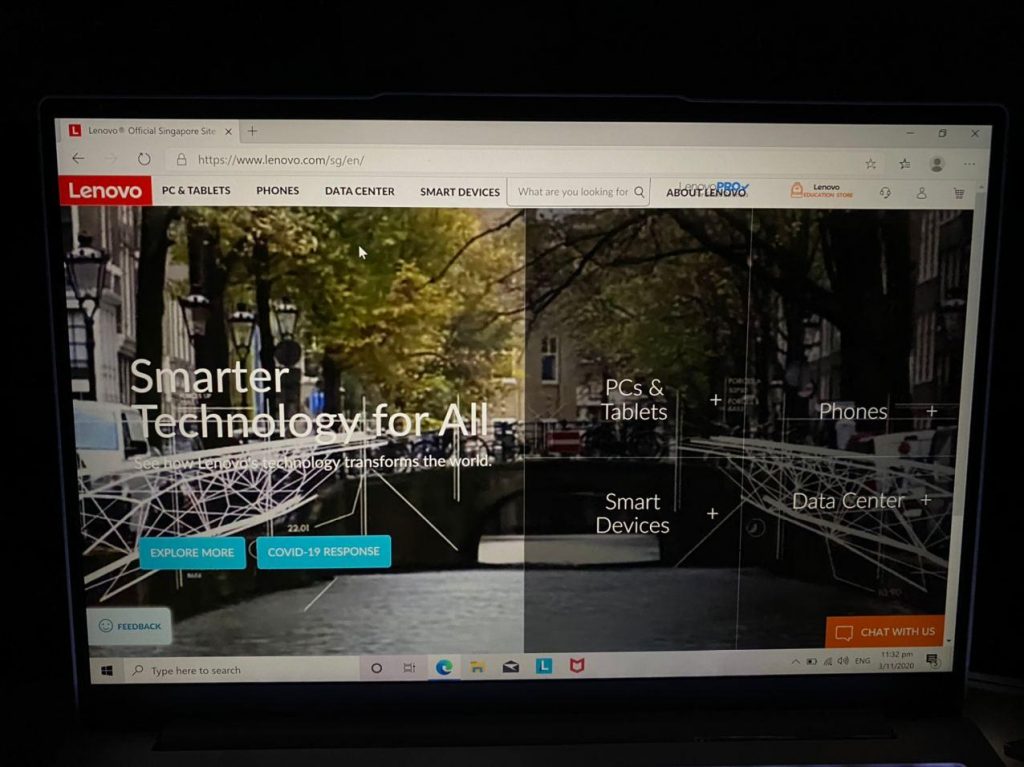Click the Smarter Technology for All headline
Image resolution: width=1024 pixels, height=767 pixels.
coord(308,399)
